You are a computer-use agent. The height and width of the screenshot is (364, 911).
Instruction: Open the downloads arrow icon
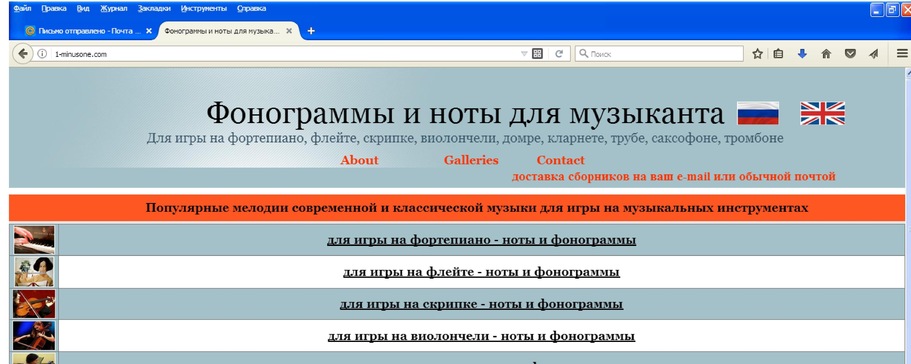[802, 54]
